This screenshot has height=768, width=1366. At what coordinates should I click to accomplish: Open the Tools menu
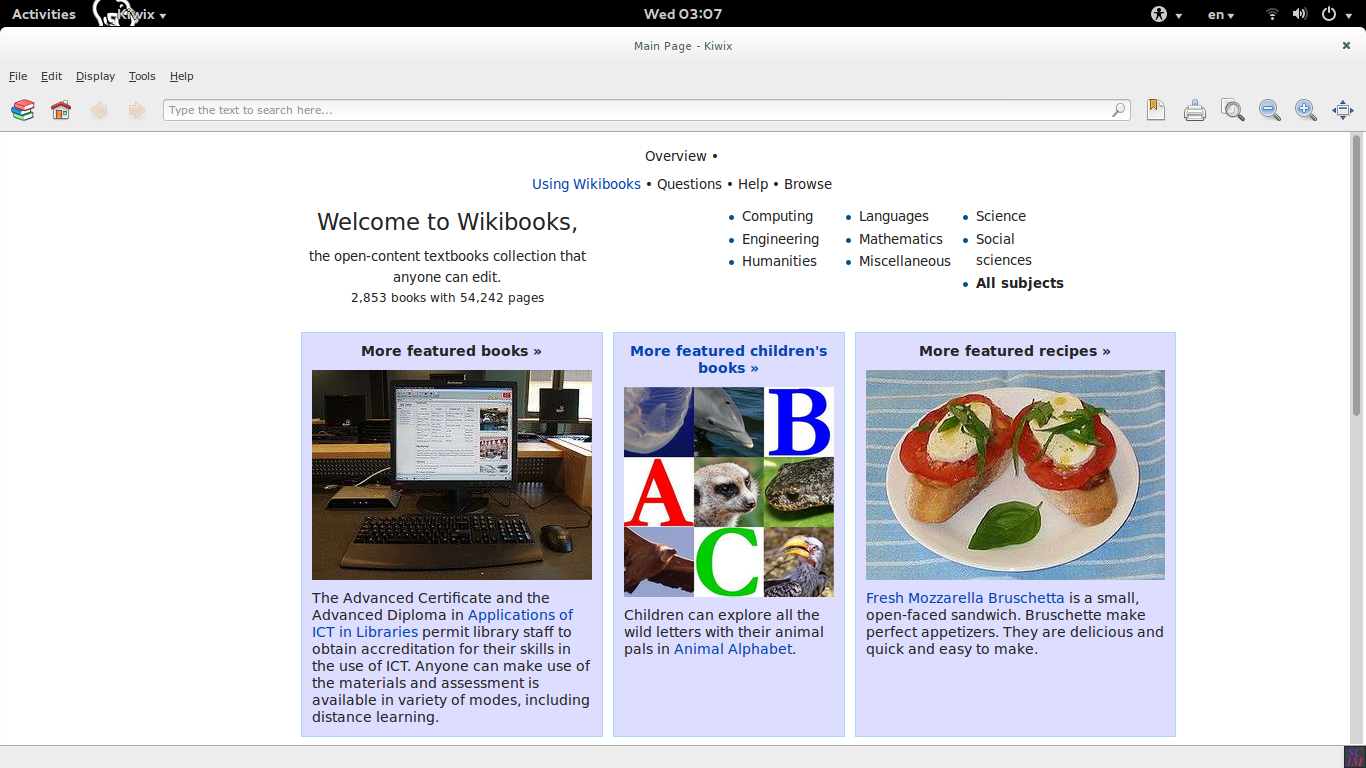pos(142,76)
